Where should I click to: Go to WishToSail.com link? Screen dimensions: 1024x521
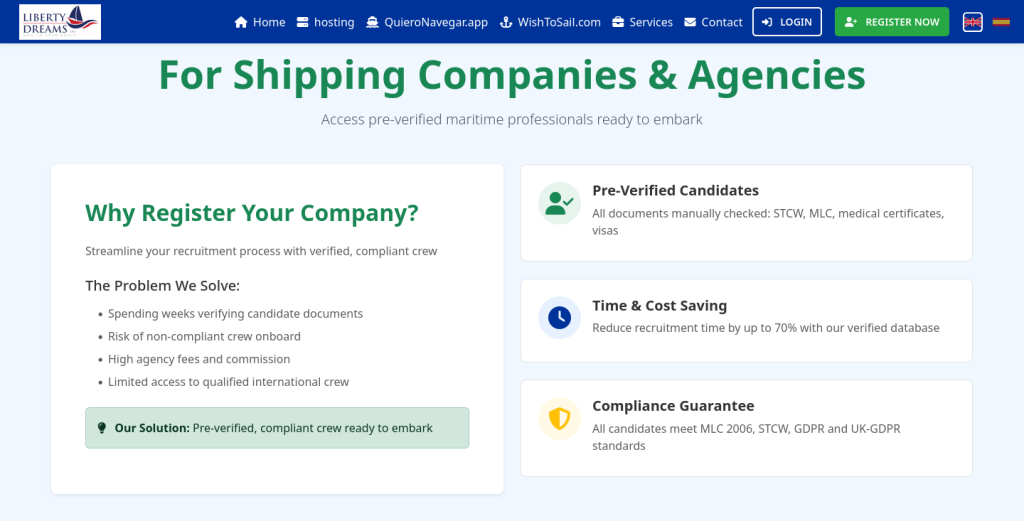550,22
